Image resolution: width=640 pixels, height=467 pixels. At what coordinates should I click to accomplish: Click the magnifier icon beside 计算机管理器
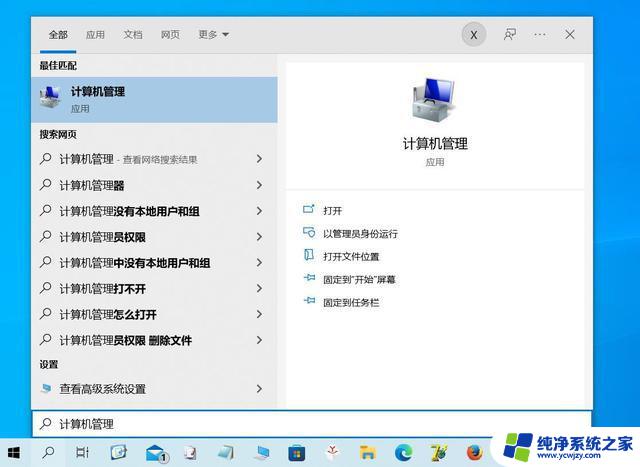pos(46,185)
